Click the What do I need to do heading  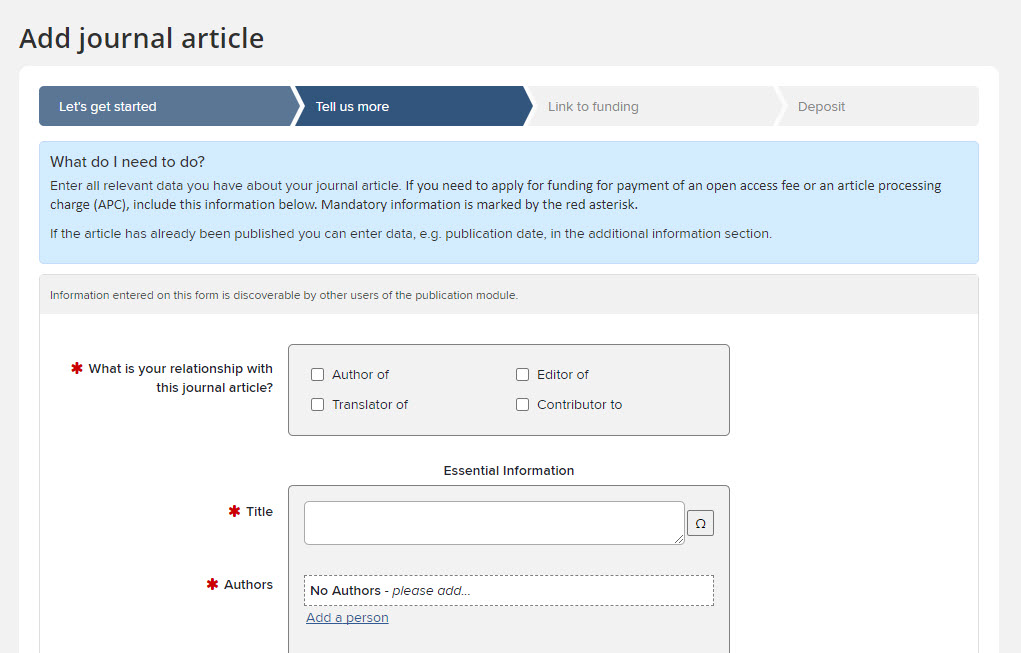(x=127, y=162)
